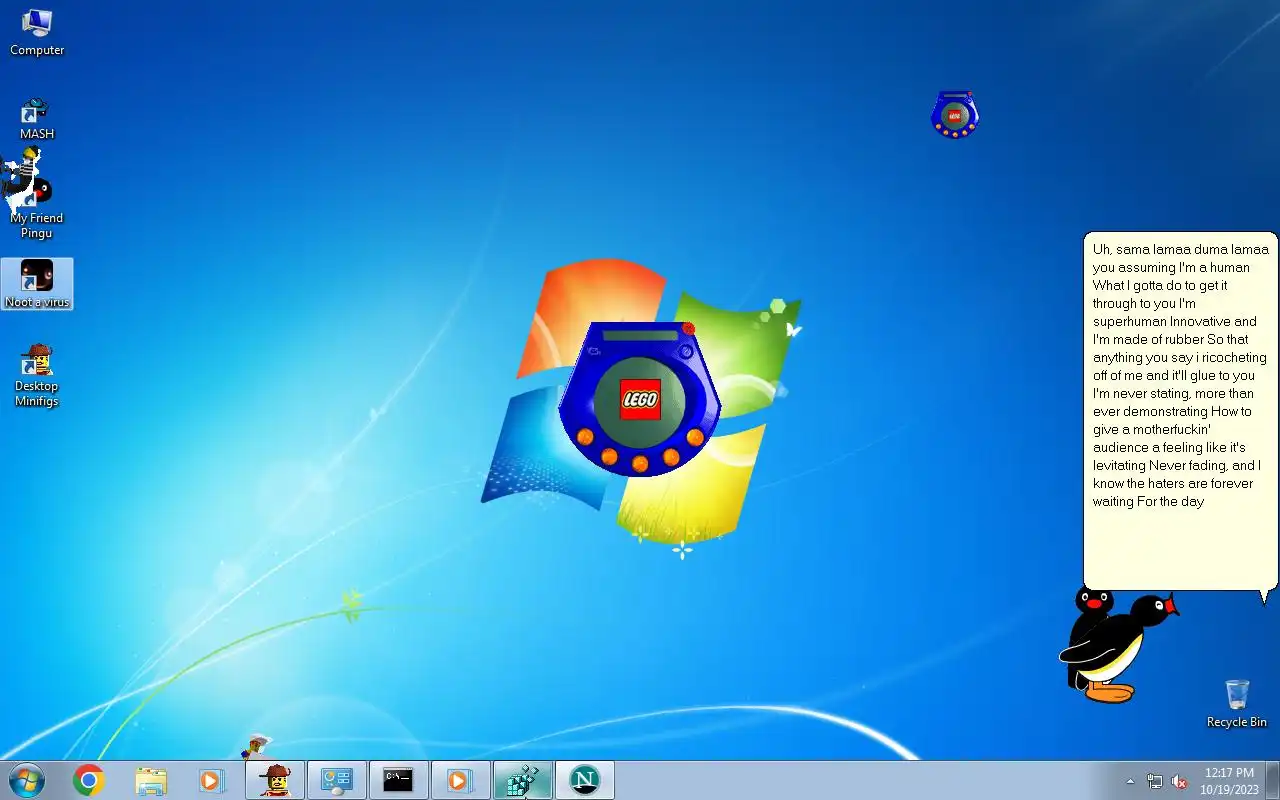Click the Show desktop button
The image size is (1280, 800).
[1272, 780]
